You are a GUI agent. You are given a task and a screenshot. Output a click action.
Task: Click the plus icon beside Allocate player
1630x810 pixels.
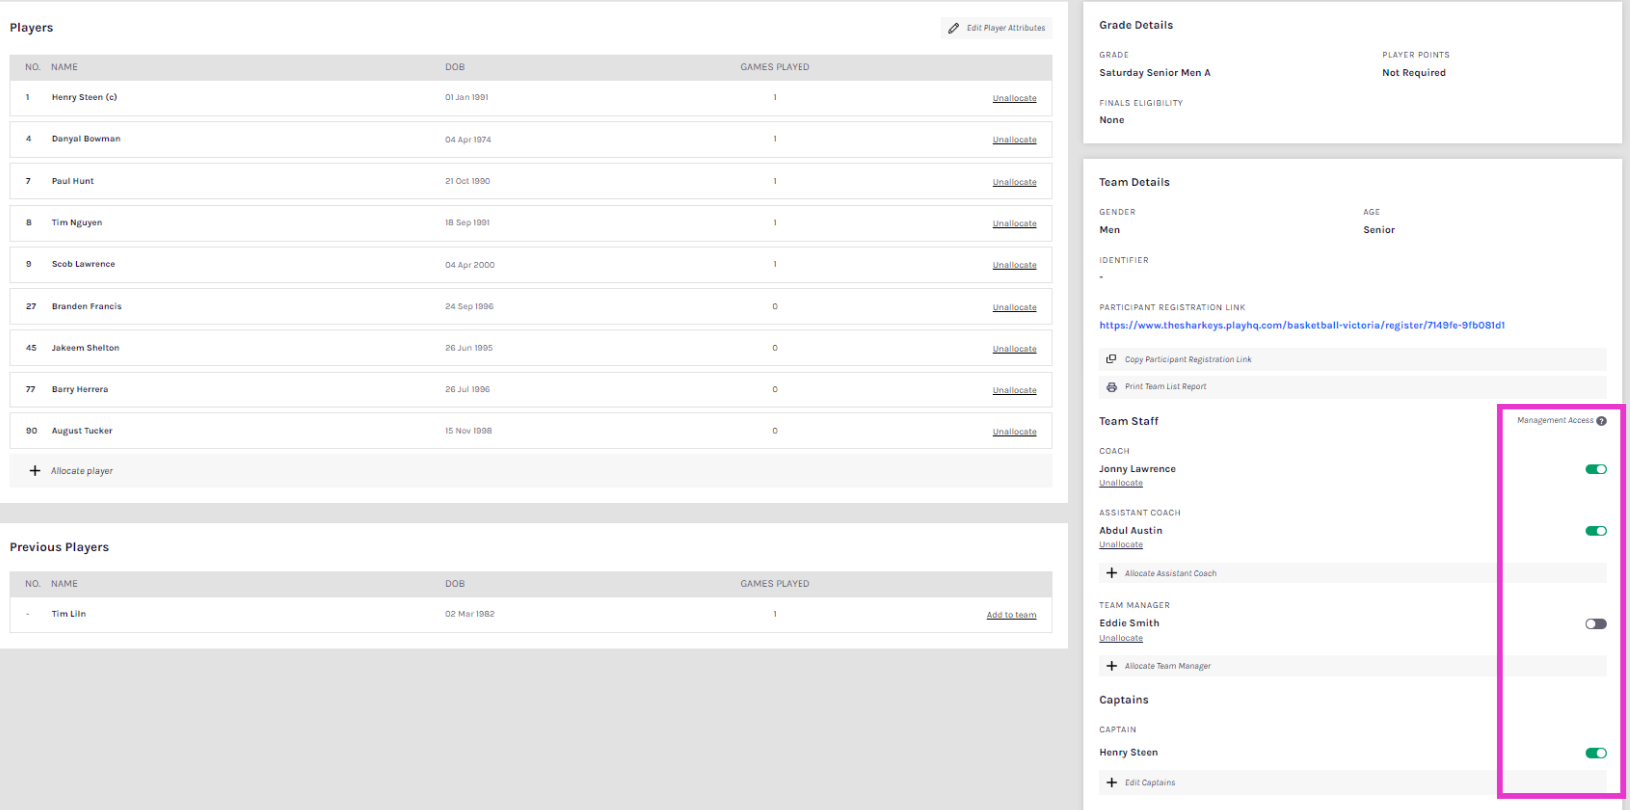[35, 471]
